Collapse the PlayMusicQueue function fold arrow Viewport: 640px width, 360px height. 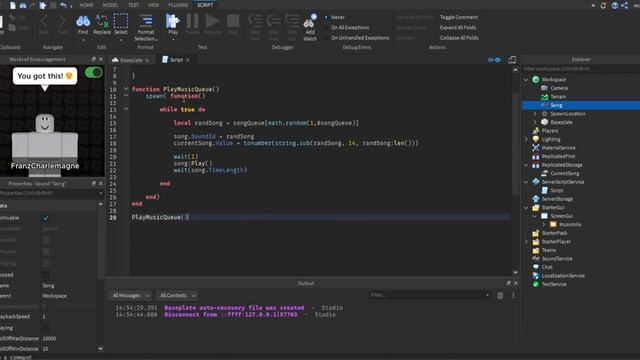tap(126, 89)
